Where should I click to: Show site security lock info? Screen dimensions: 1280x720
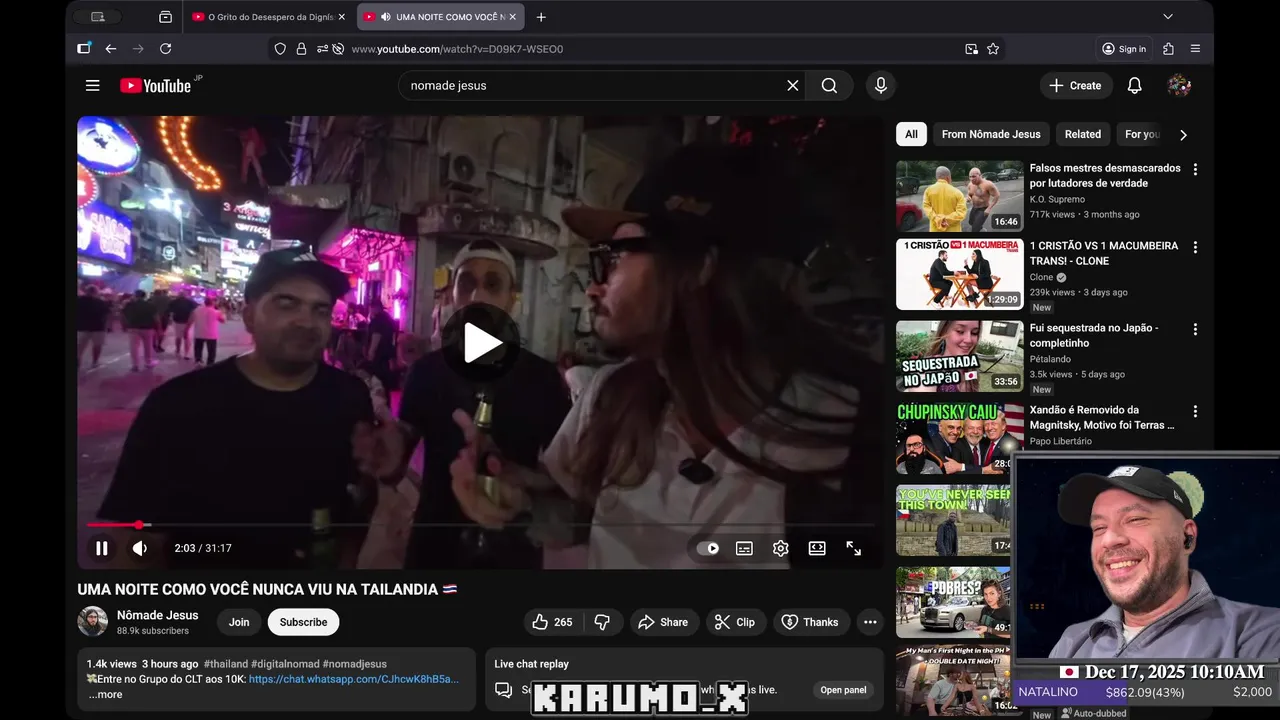pos(301,49)
